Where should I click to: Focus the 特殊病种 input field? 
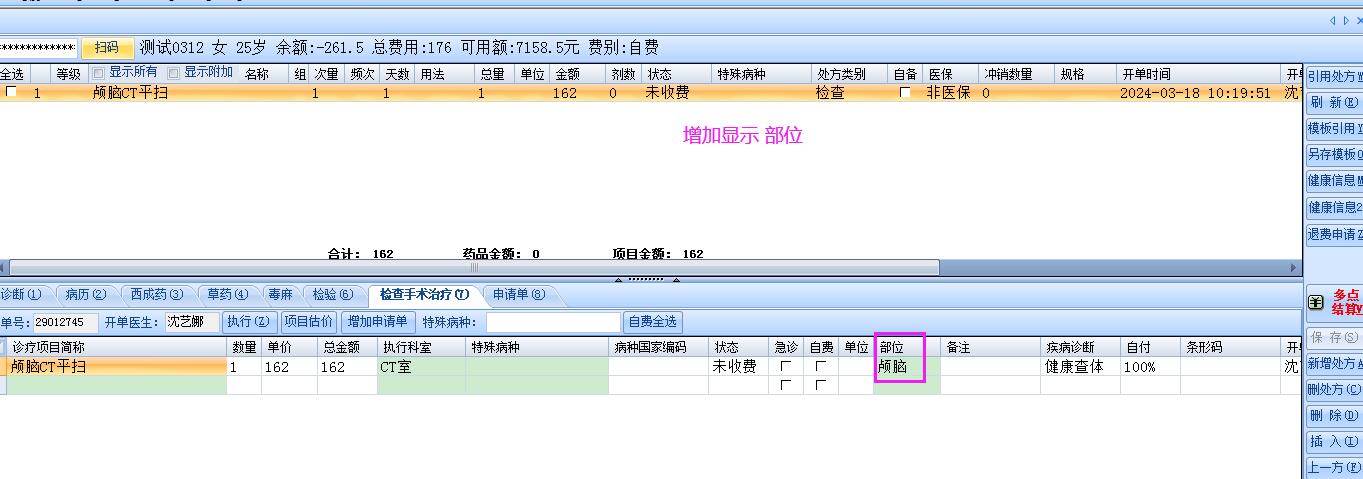553,322
